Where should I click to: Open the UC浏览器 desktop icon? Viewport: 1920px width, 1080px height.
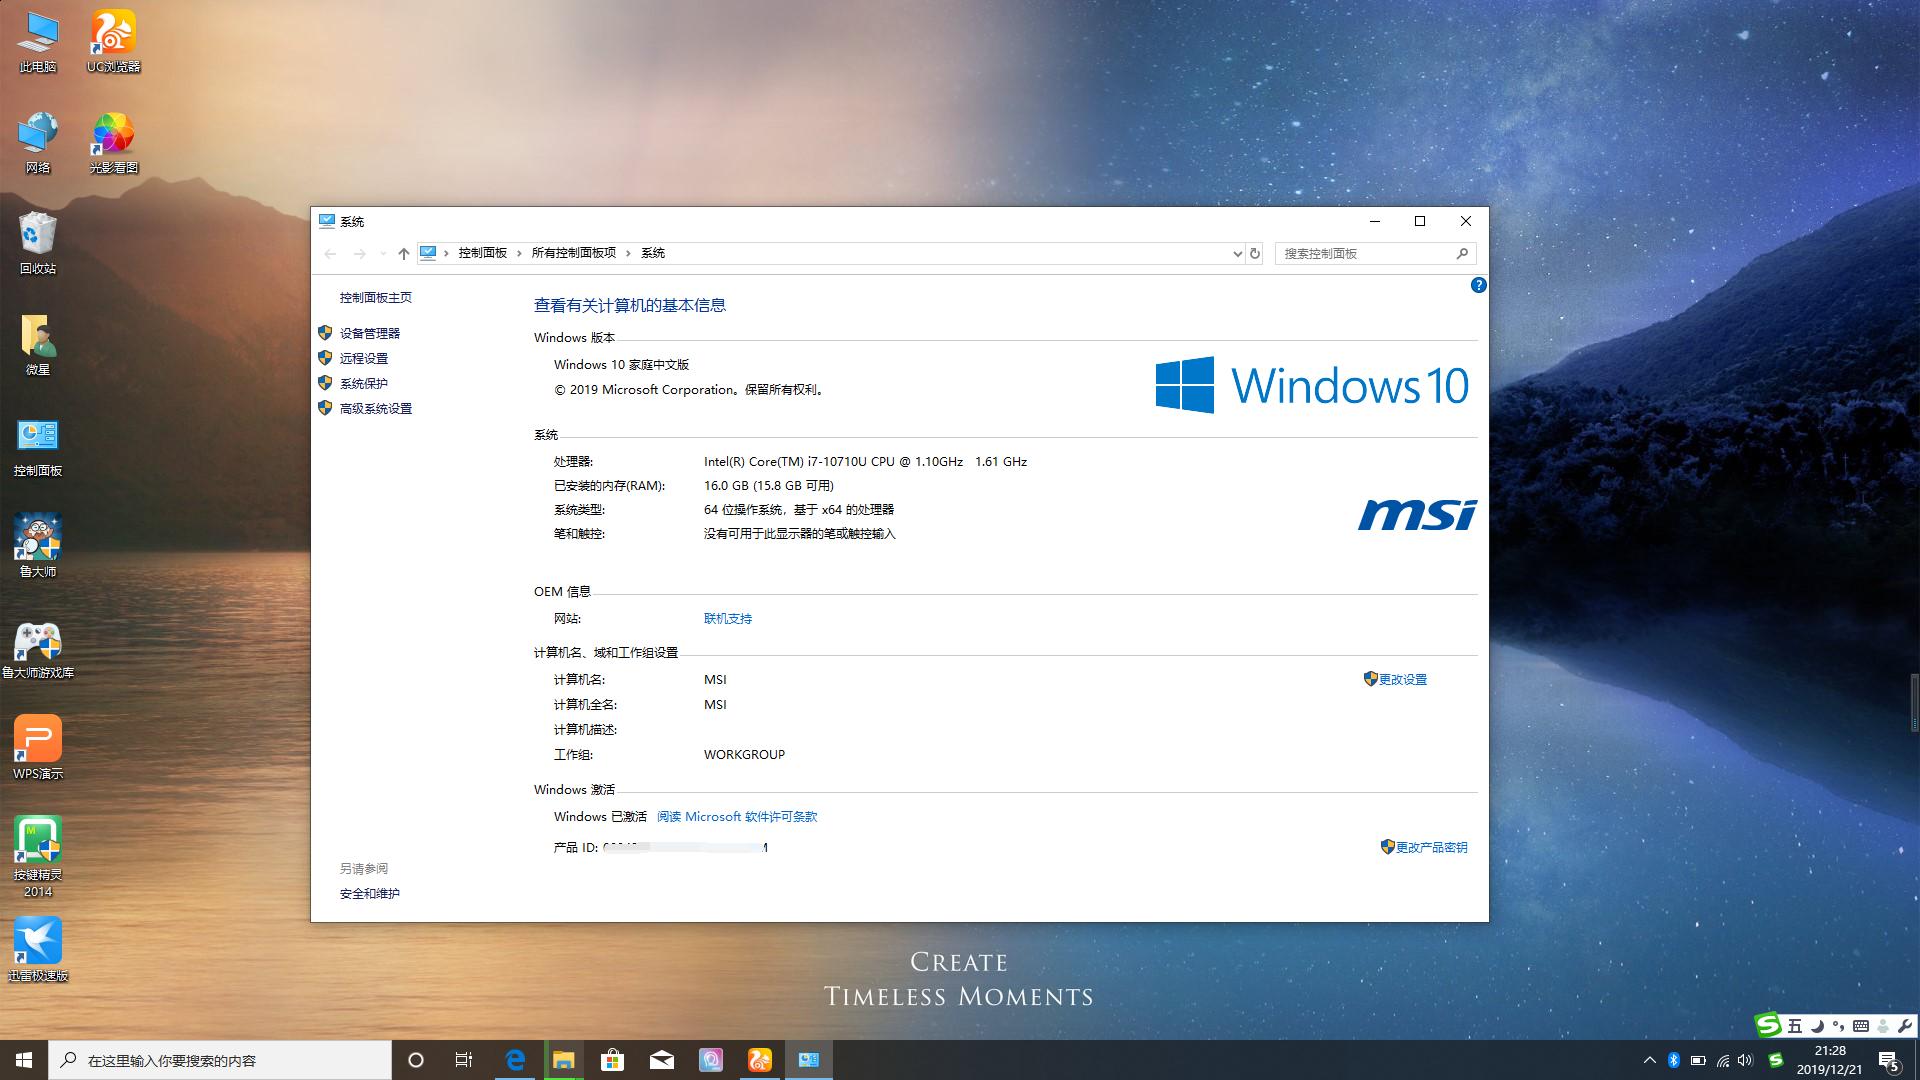[x=113, y=36]
